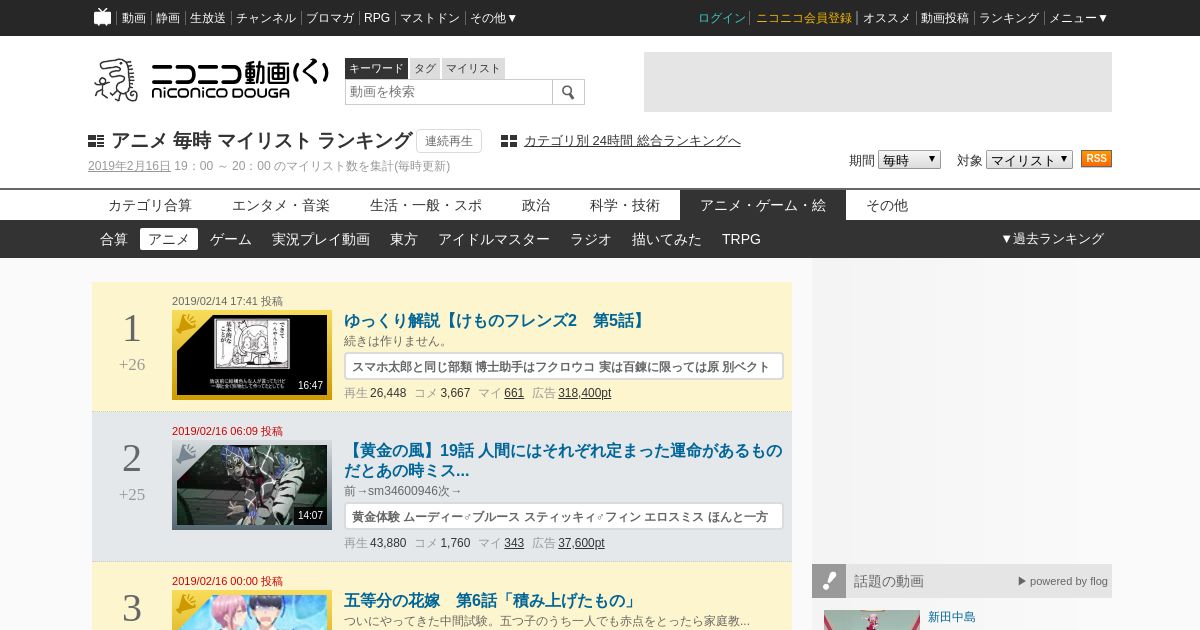Click the pen icon in 話題の動画 header
Viewport: 1200px width, 630px height.
(x=829, y=581)
